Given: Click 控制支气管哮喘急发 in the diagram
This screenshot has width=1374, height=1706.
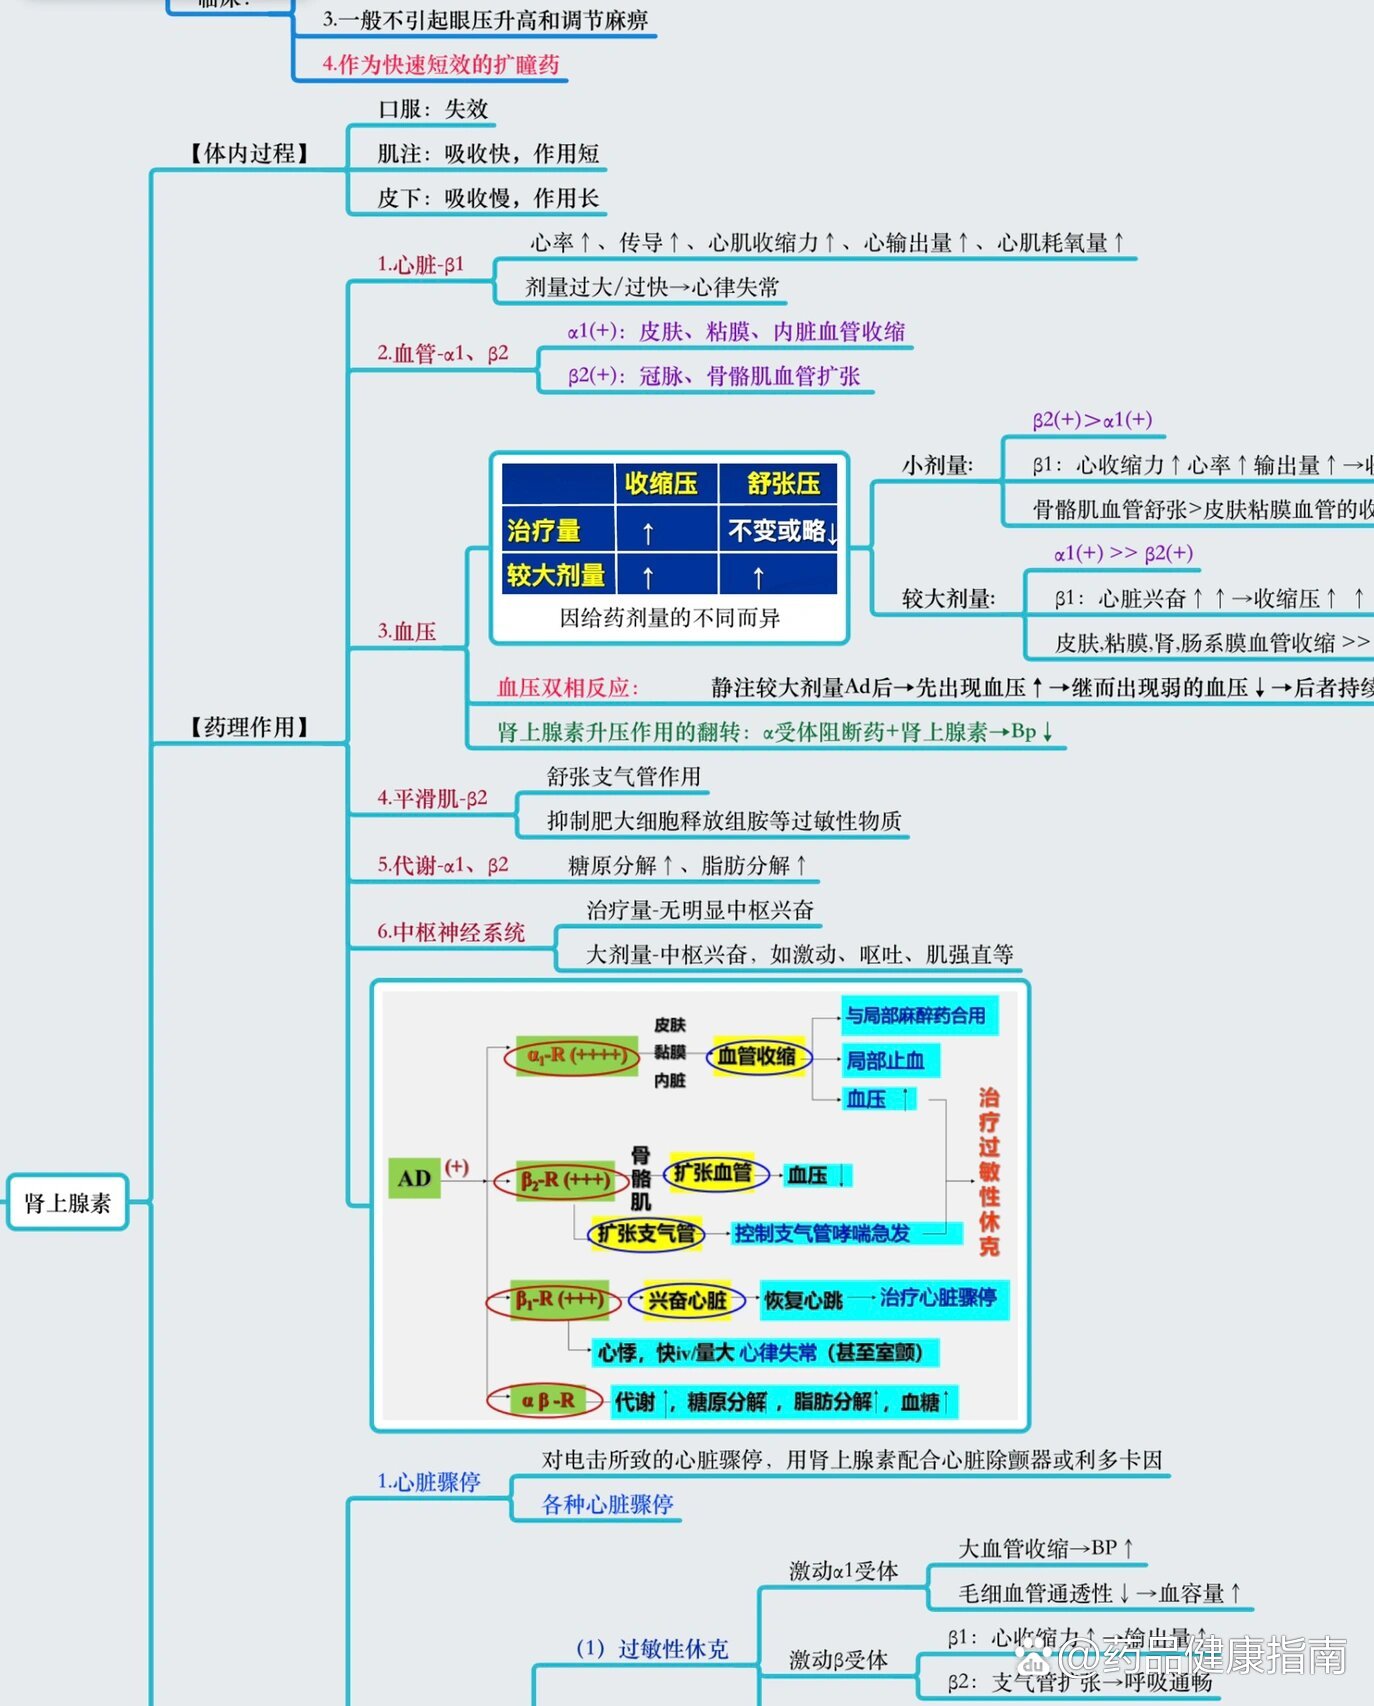Looking at the screenshot, I should point(822,1233).
